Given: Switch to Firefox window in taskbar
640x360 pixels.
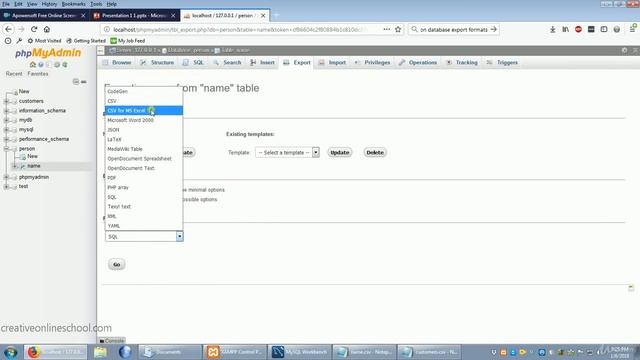Looking at the screenshot, I should (x=56, y=352).
